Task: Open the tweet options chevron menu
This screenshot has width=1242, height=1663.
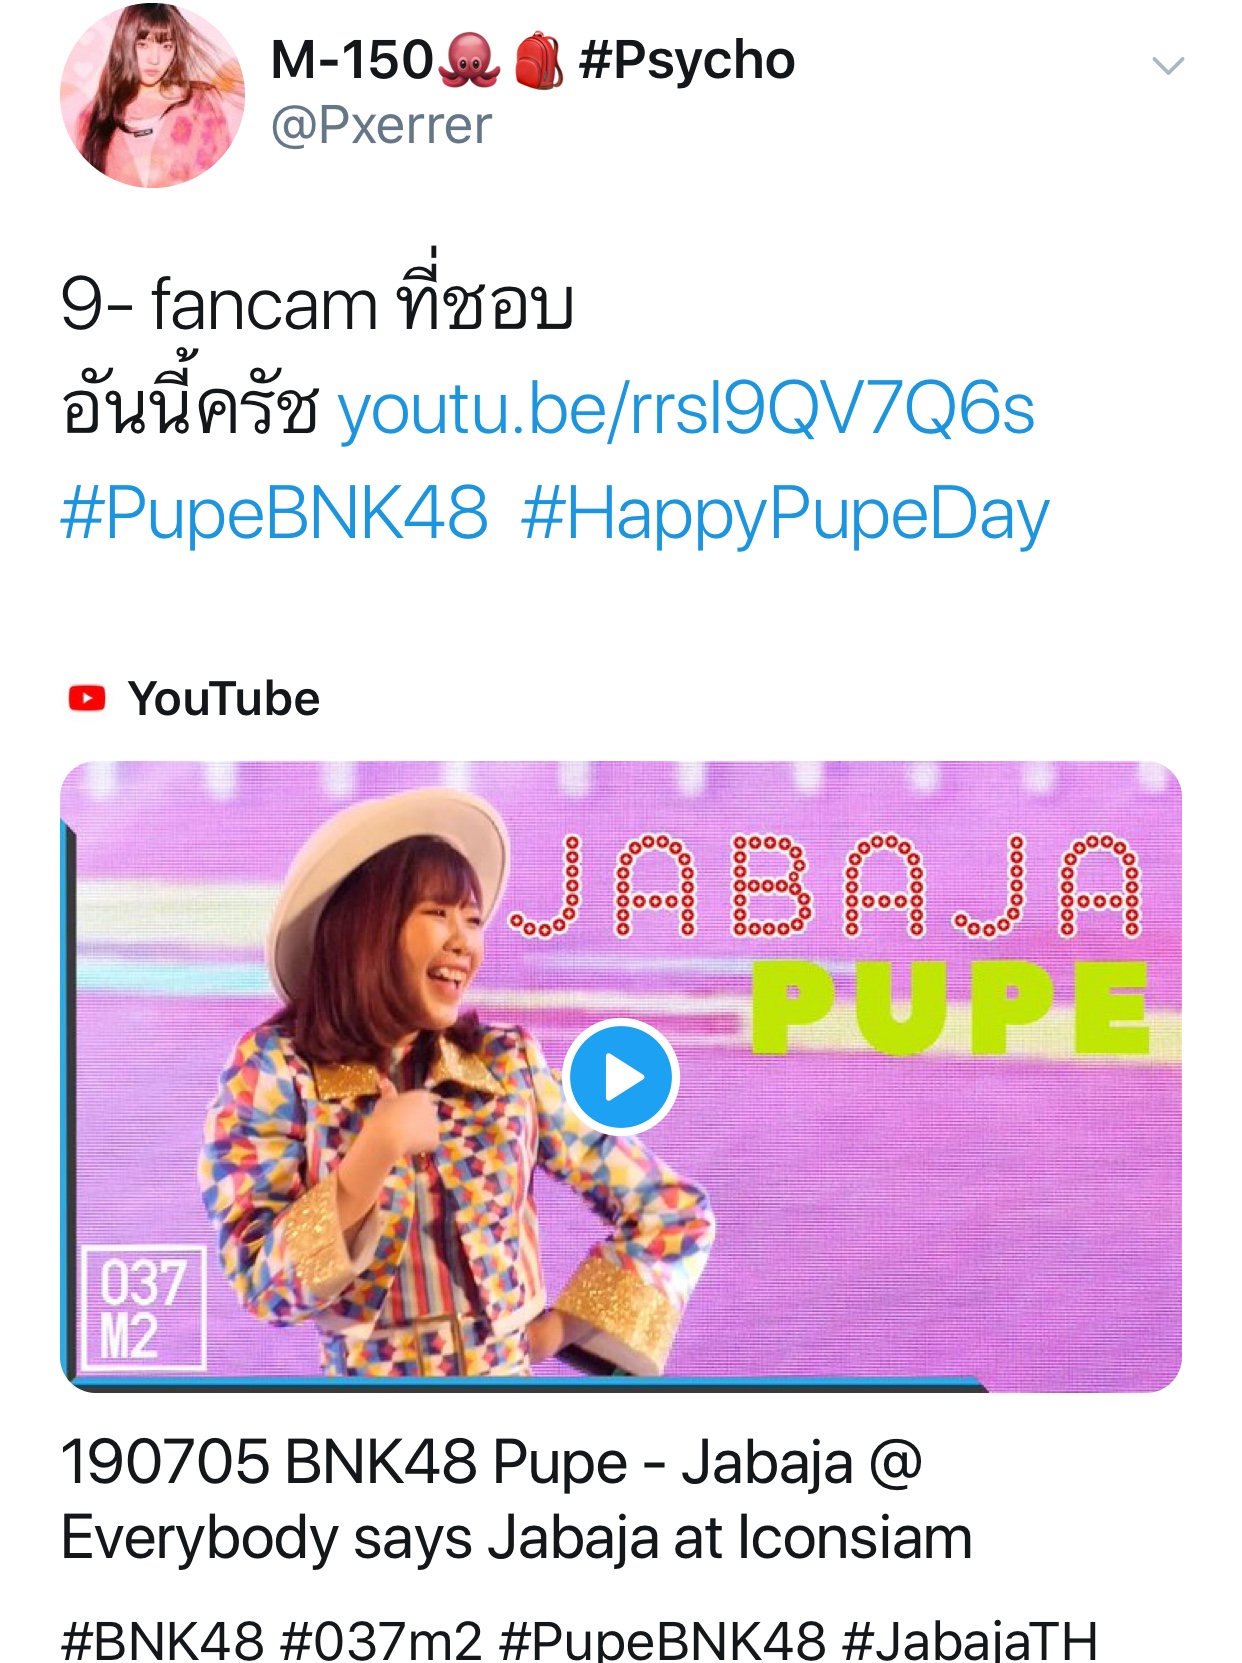Action: [x=1167, y=66]
